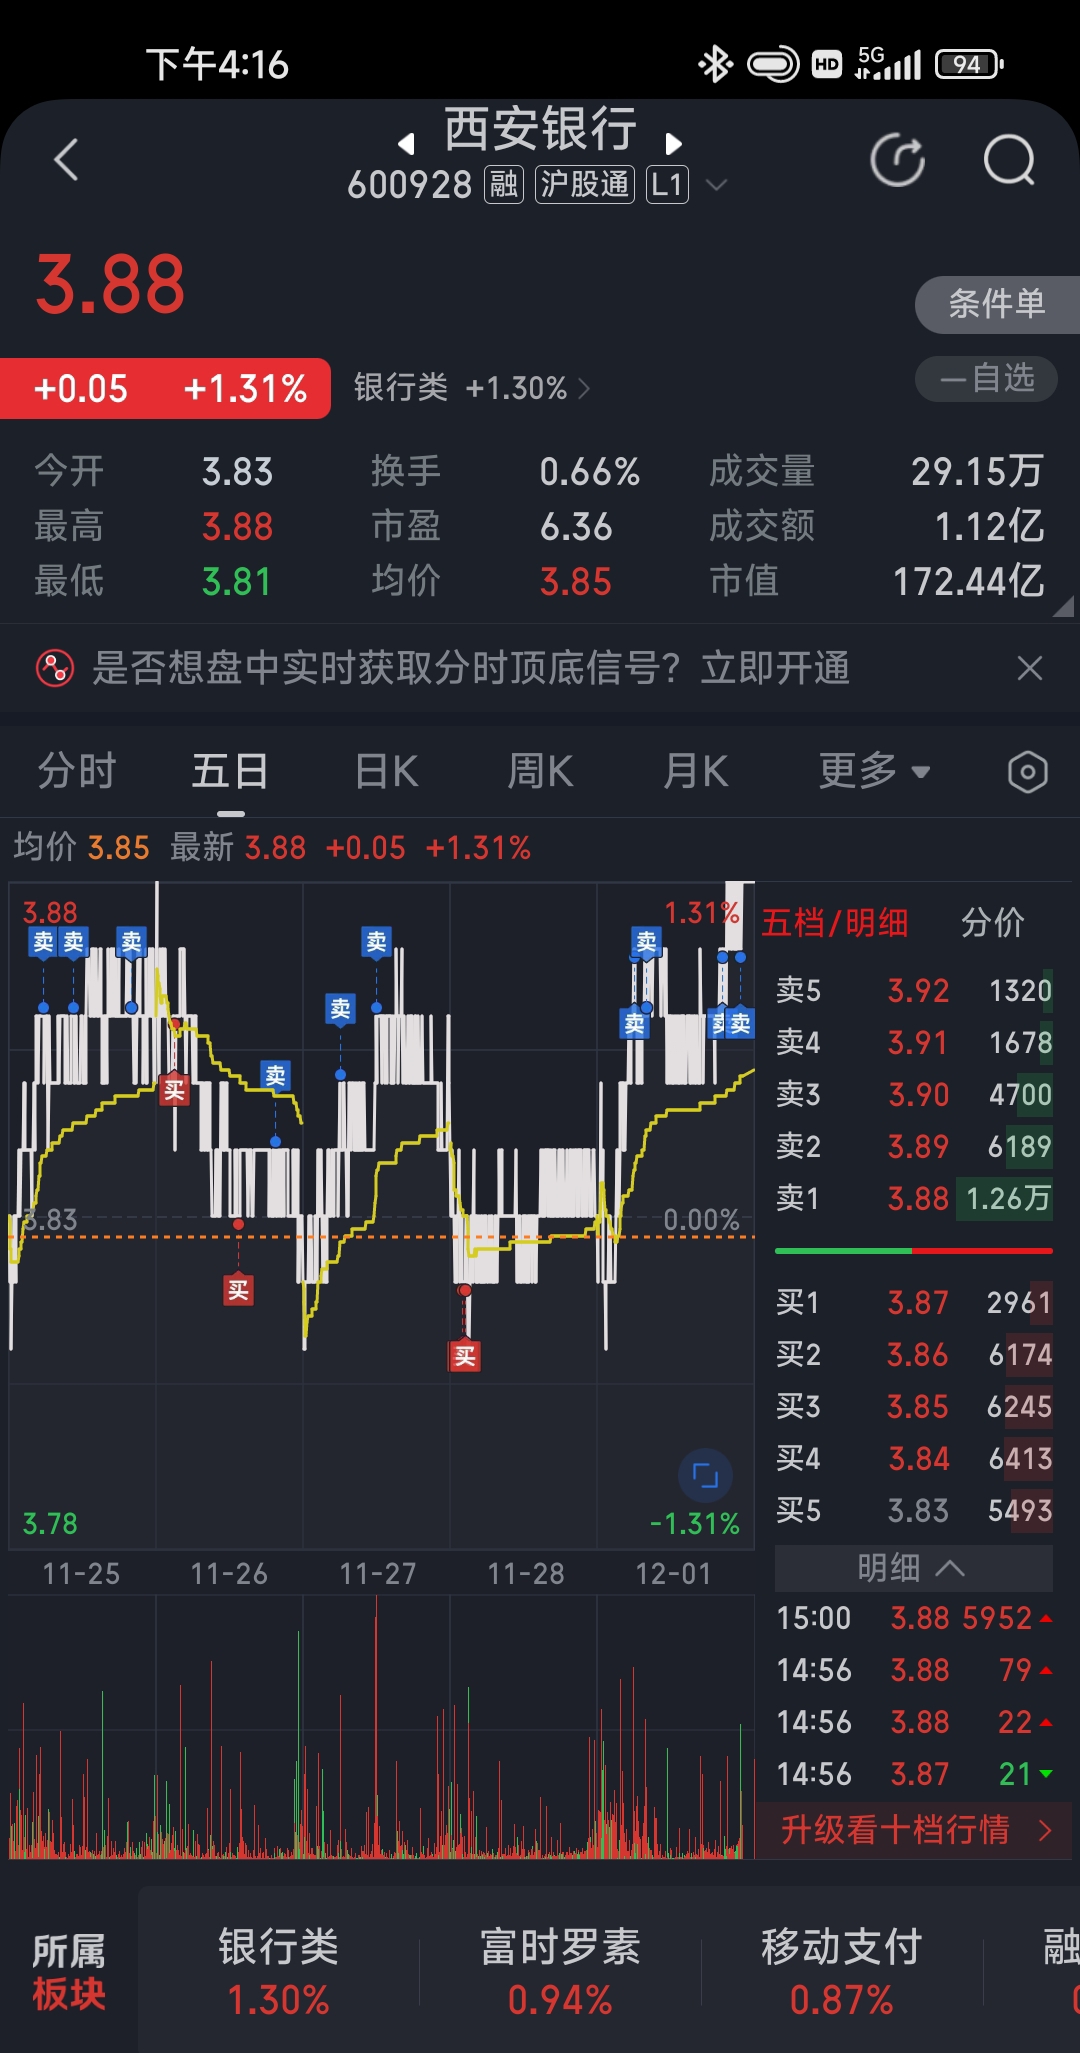Image resolution: width=1080 pixels, height=2053 pixels.
Task: Tap the red 买 marker near 11-26
Action: click(x=238, y=1290)
